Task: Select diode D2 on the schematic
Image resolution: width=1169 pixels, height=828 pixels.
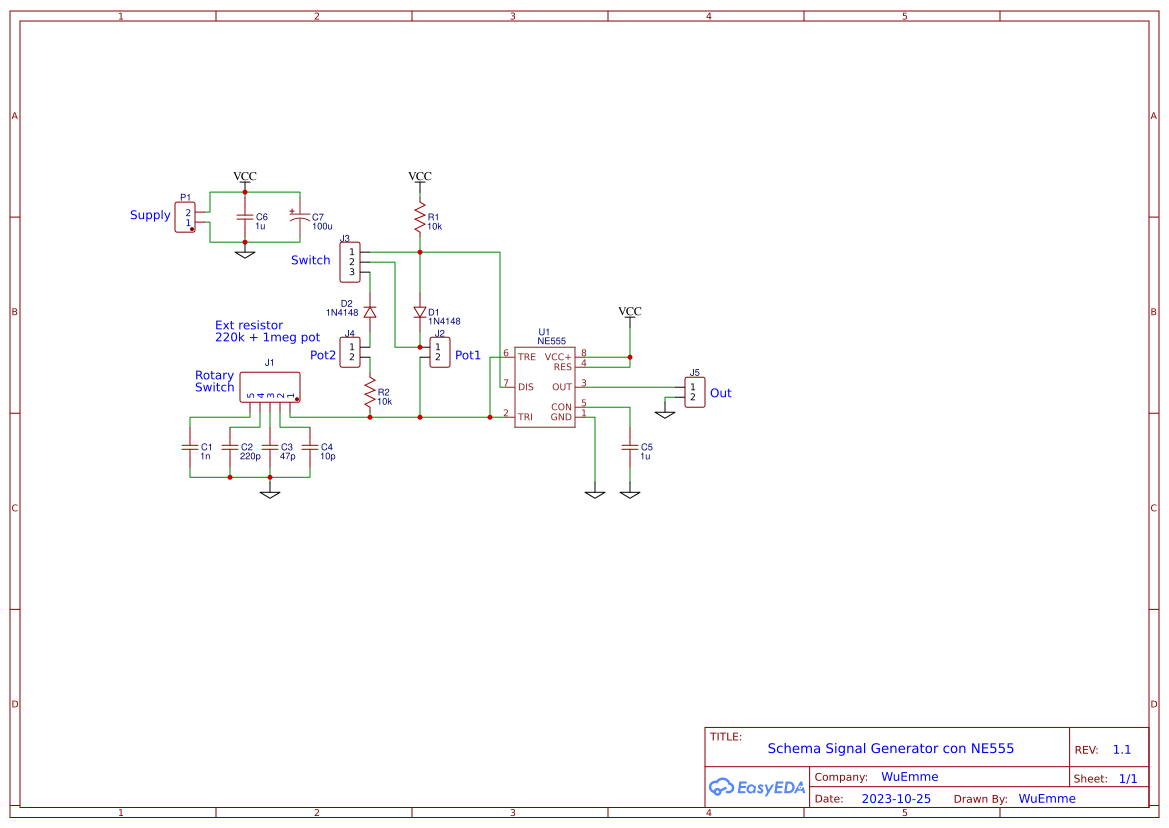Action: pyautogui.click(x=368, y=311)
